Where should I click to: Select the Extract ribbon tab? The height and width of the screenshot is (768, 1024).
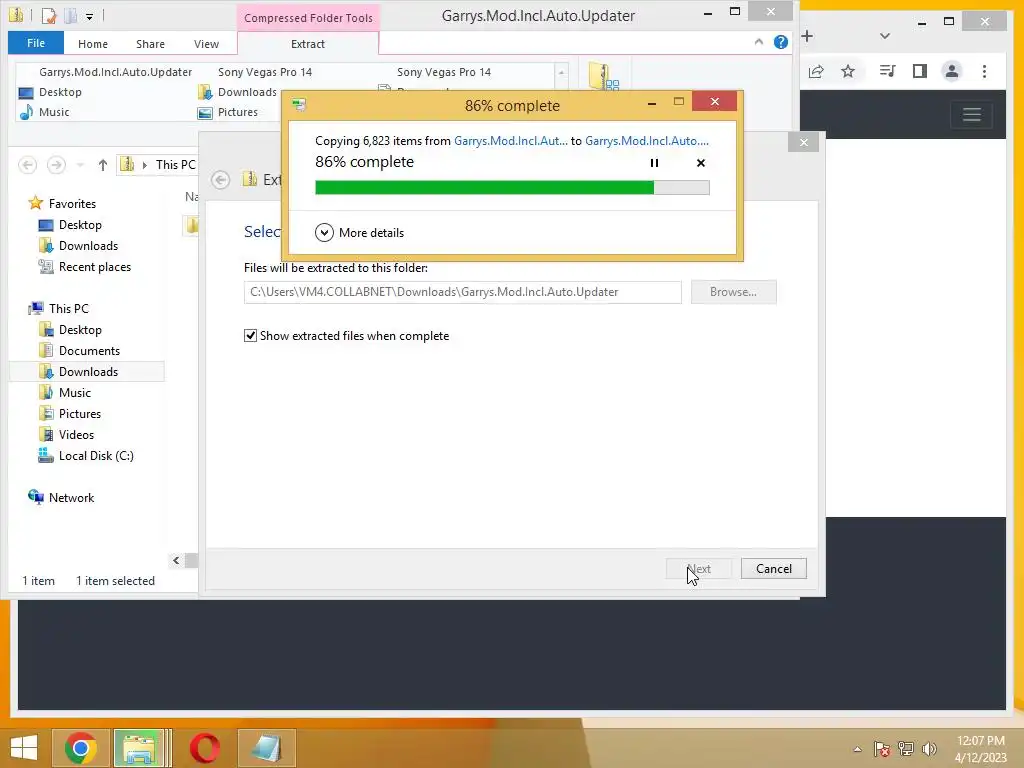(x=308, y=44)
